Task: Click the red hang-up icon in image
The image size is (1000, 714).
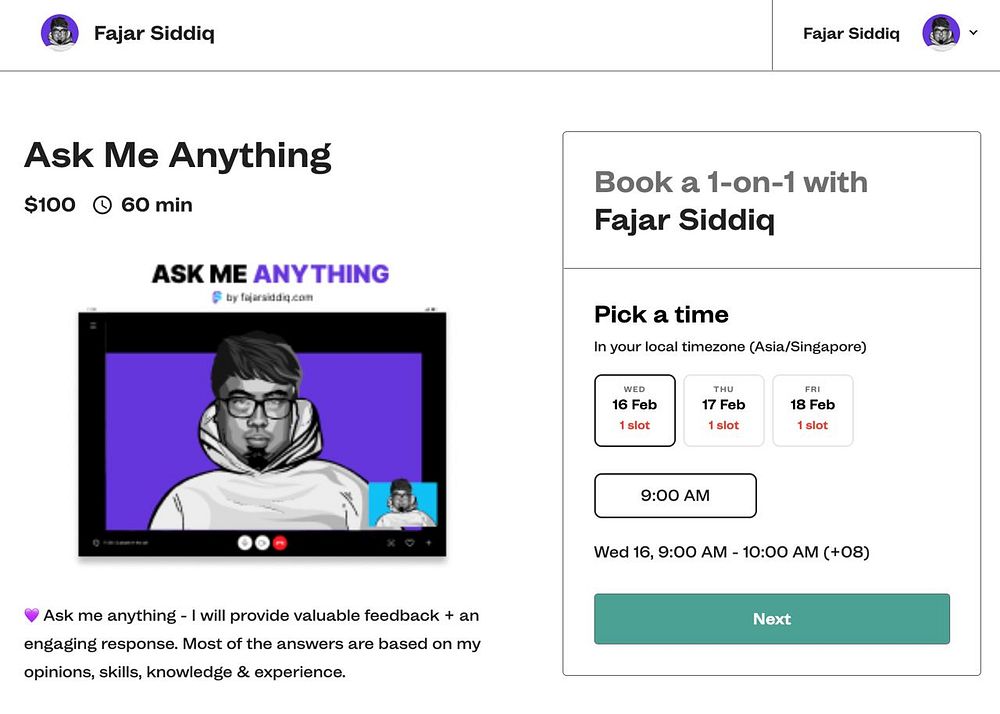Action: pyautogui.click(x=279, y=543)
